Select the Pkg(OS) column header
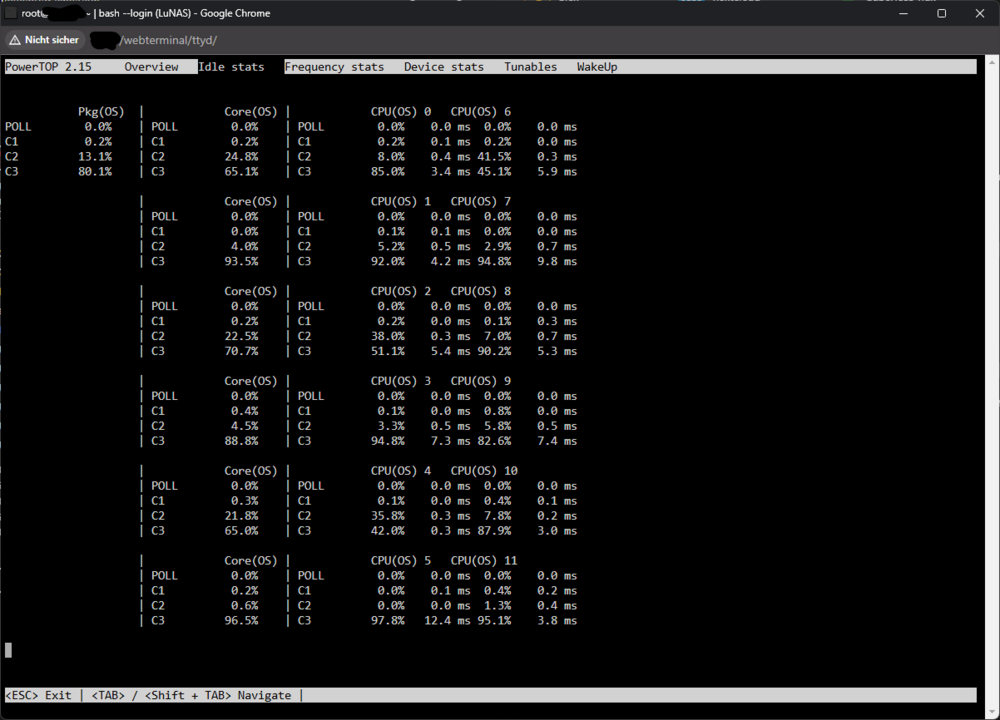Image resolution: width=1000 pixels, height=720 pixels. (x=101, y=112)
